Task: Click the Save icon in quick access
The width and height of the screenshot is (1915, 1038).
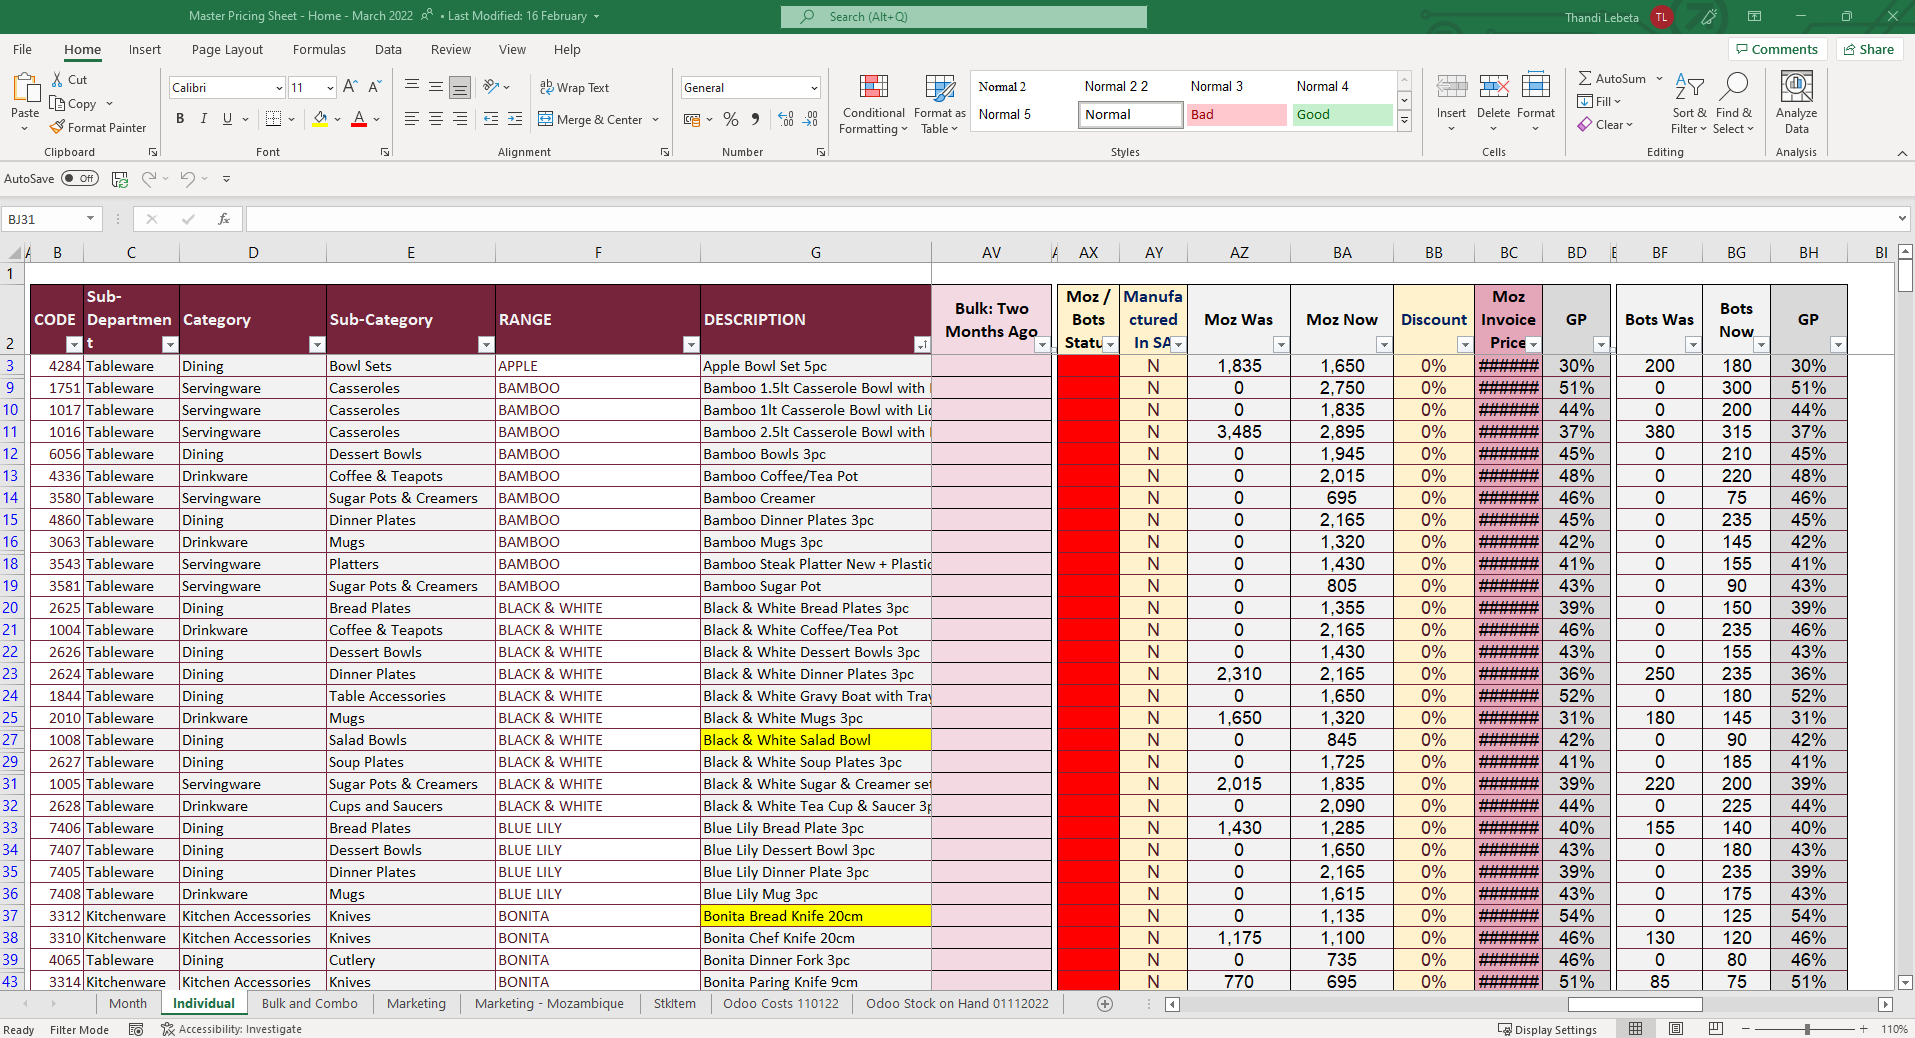Action: point(120,179)
